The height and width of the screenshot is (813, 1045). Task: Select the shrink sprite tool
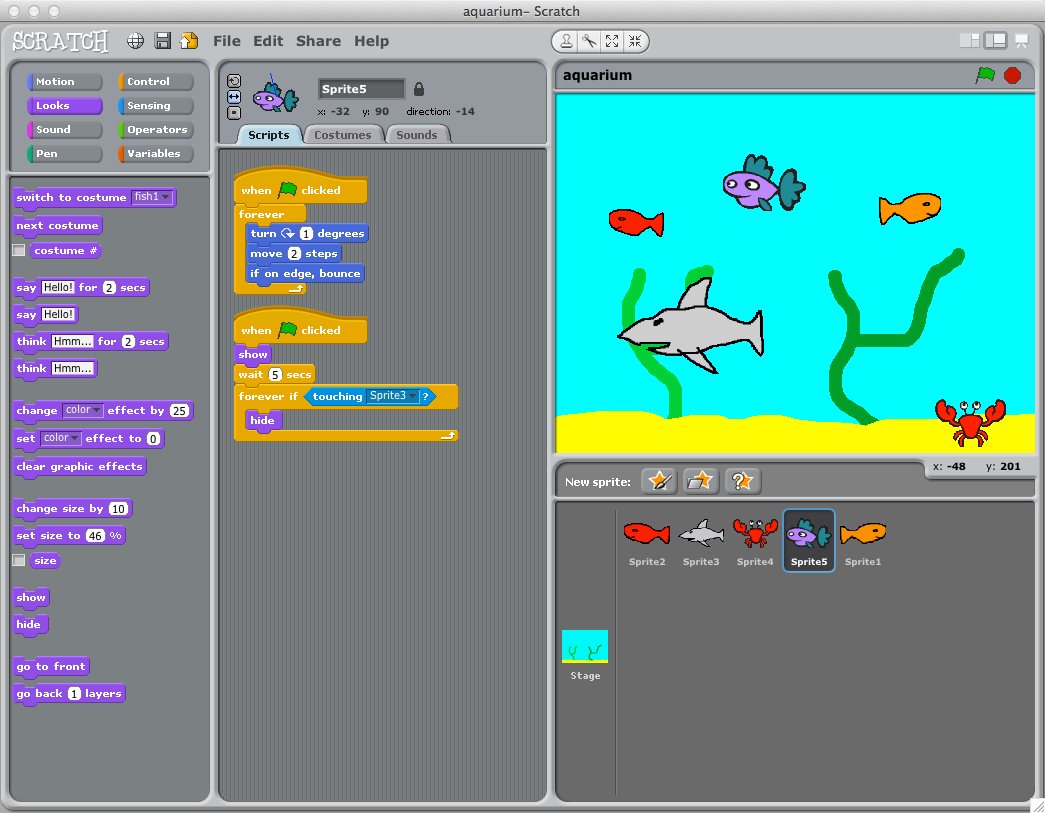pos(635,41)
